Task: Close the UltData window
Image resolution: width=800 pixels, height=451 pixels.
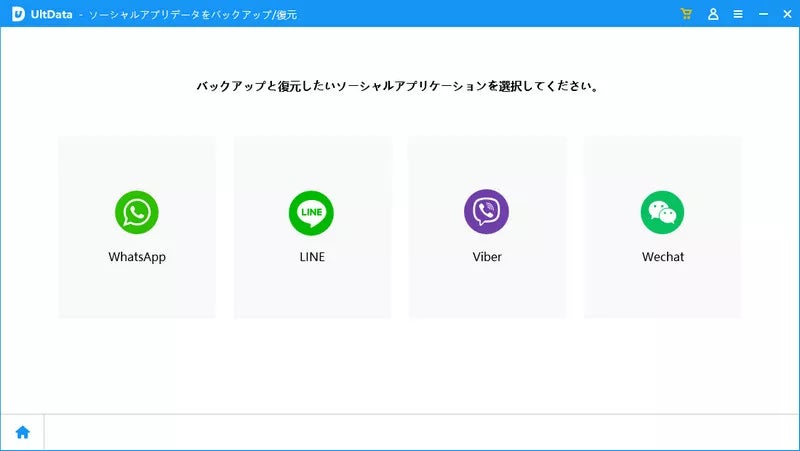Action: 787,14
